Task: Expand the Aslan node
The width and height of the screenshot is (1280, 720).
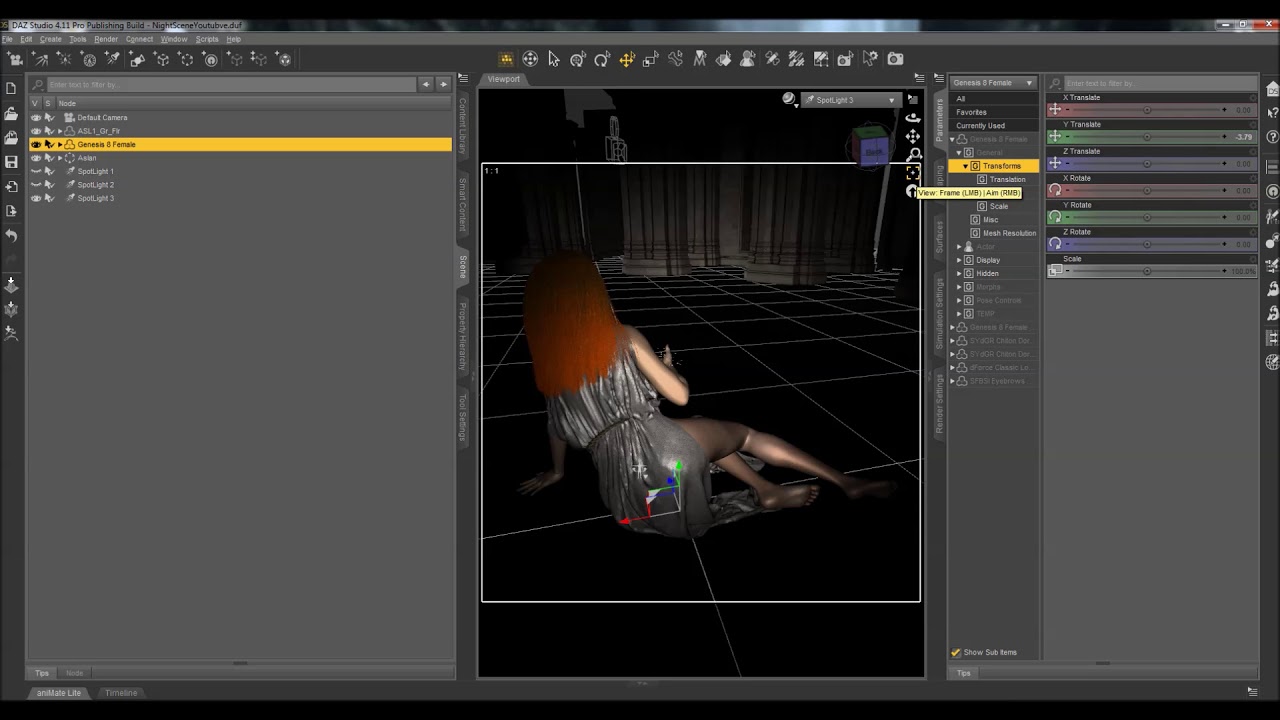Action: 60,158
